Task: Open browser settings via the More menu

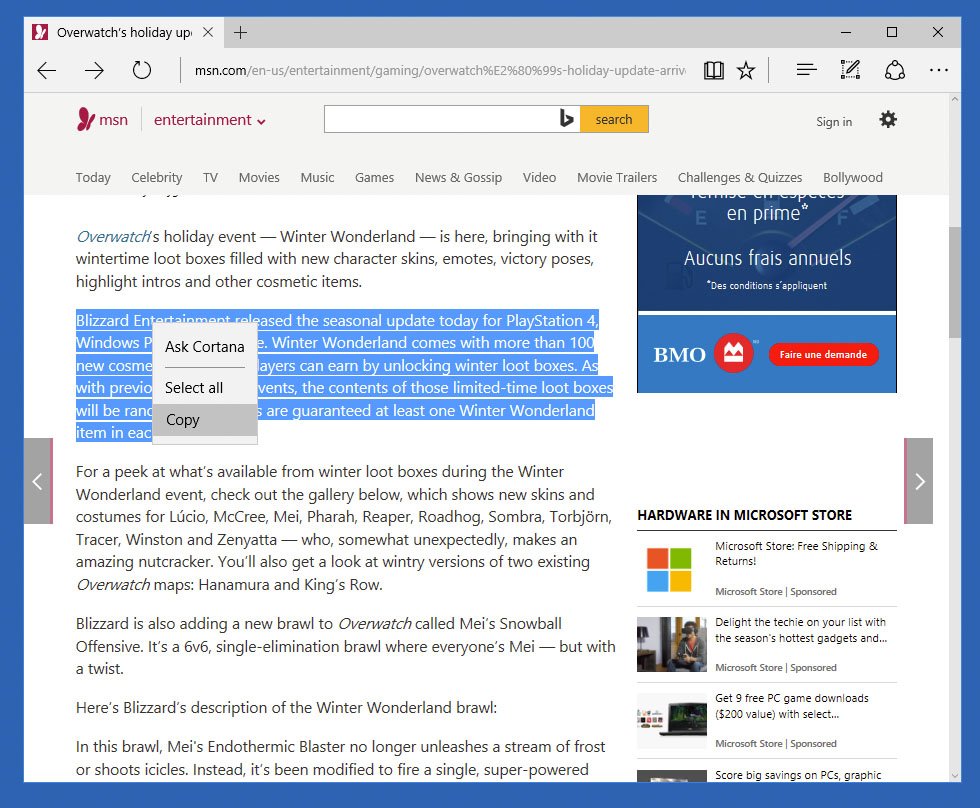Action: click(x=938, y=69)
